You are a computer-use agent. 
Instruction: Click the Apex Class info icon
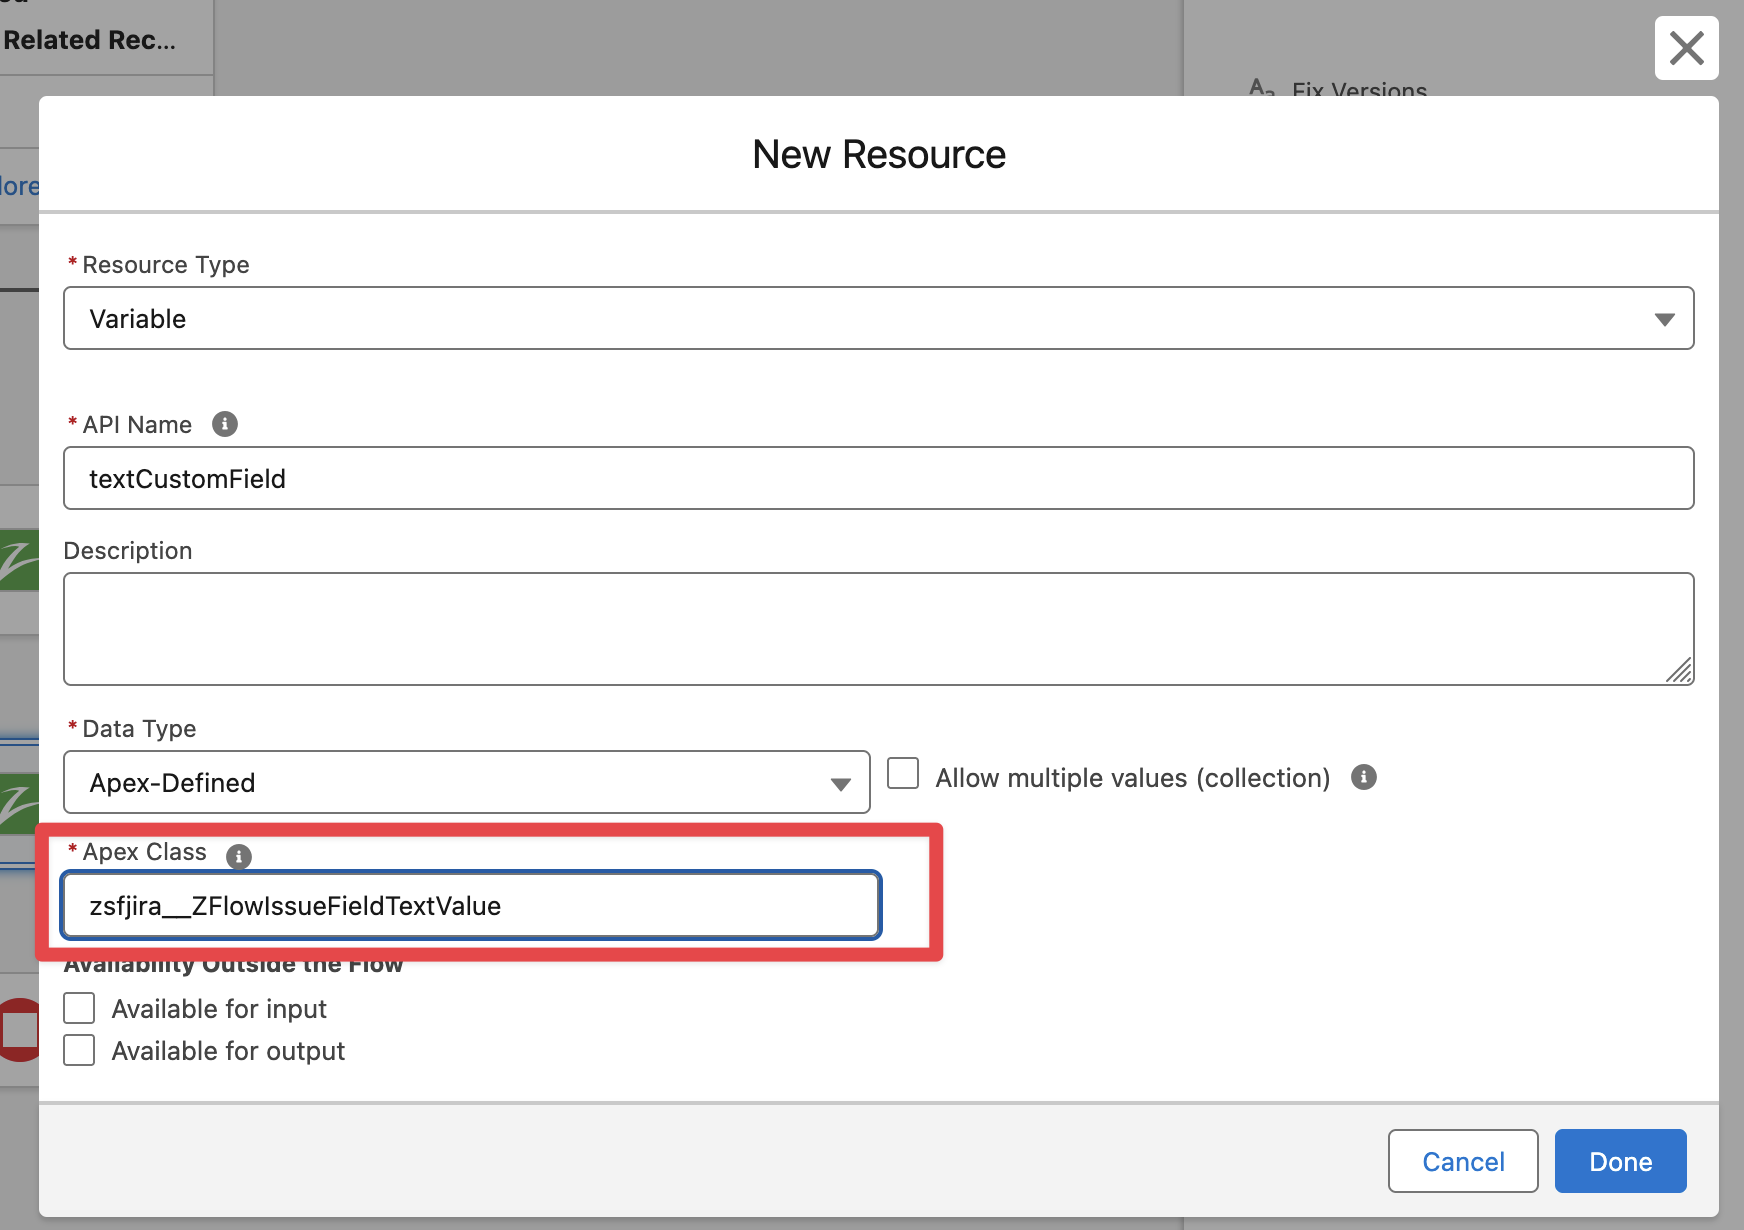(238, 856)
